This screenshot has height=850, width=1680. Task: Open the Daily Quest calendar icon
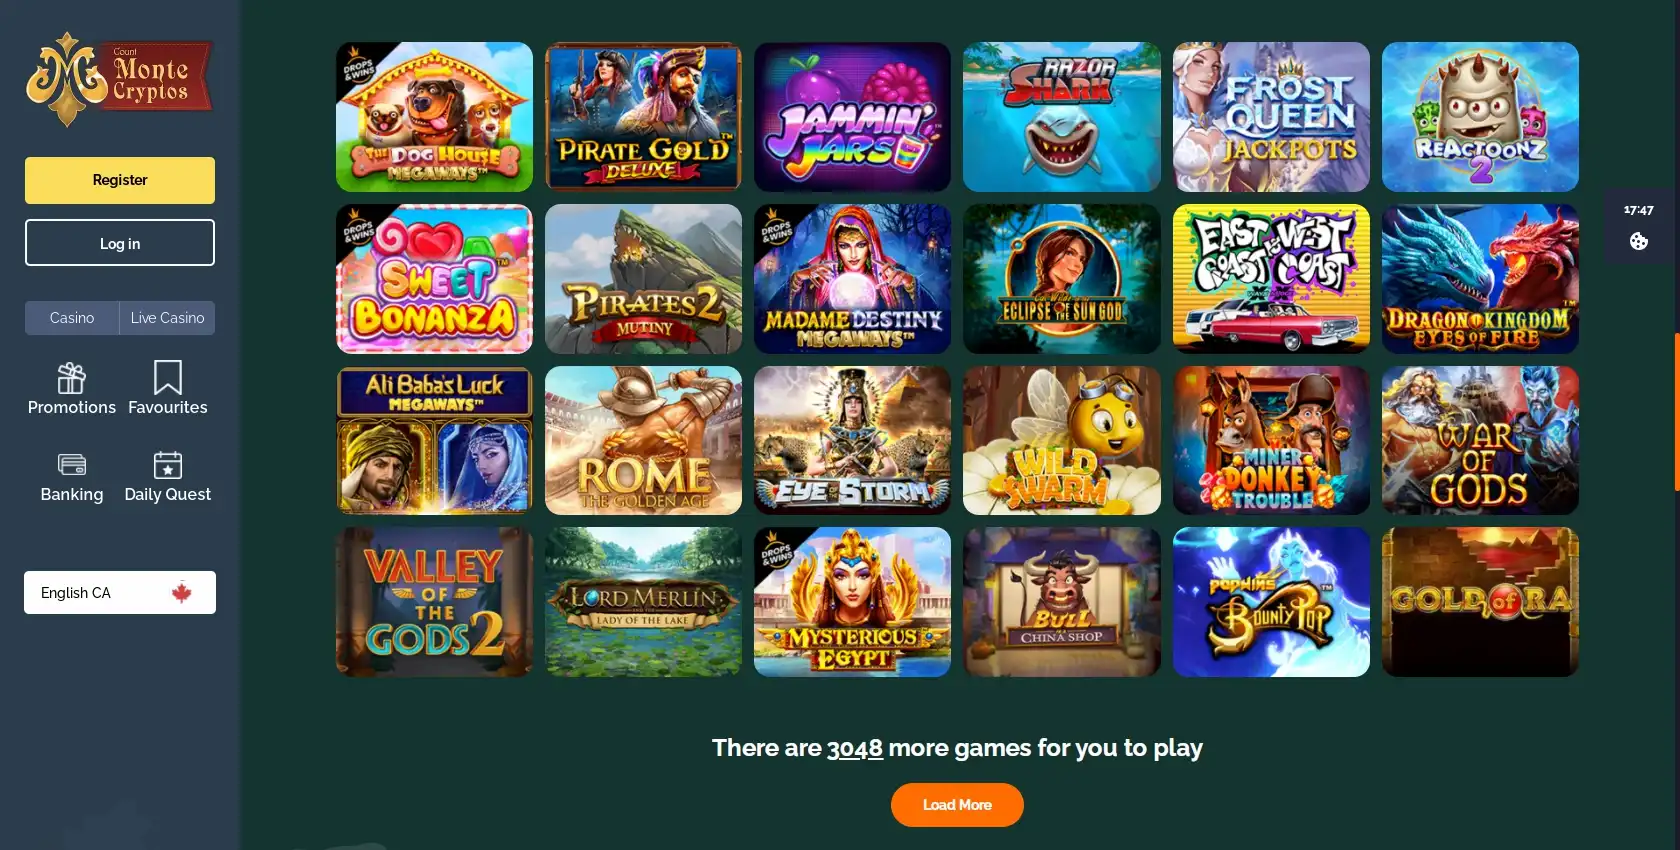pos(168,465)
